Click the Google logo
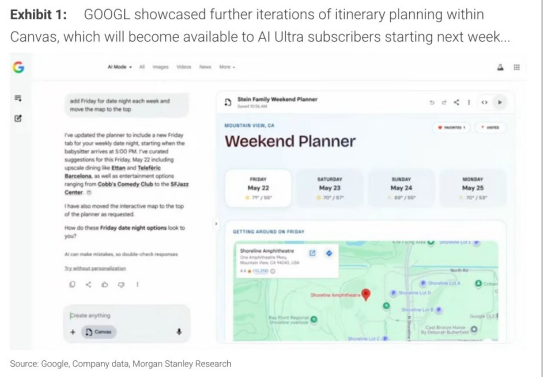 tap(18, 67)
